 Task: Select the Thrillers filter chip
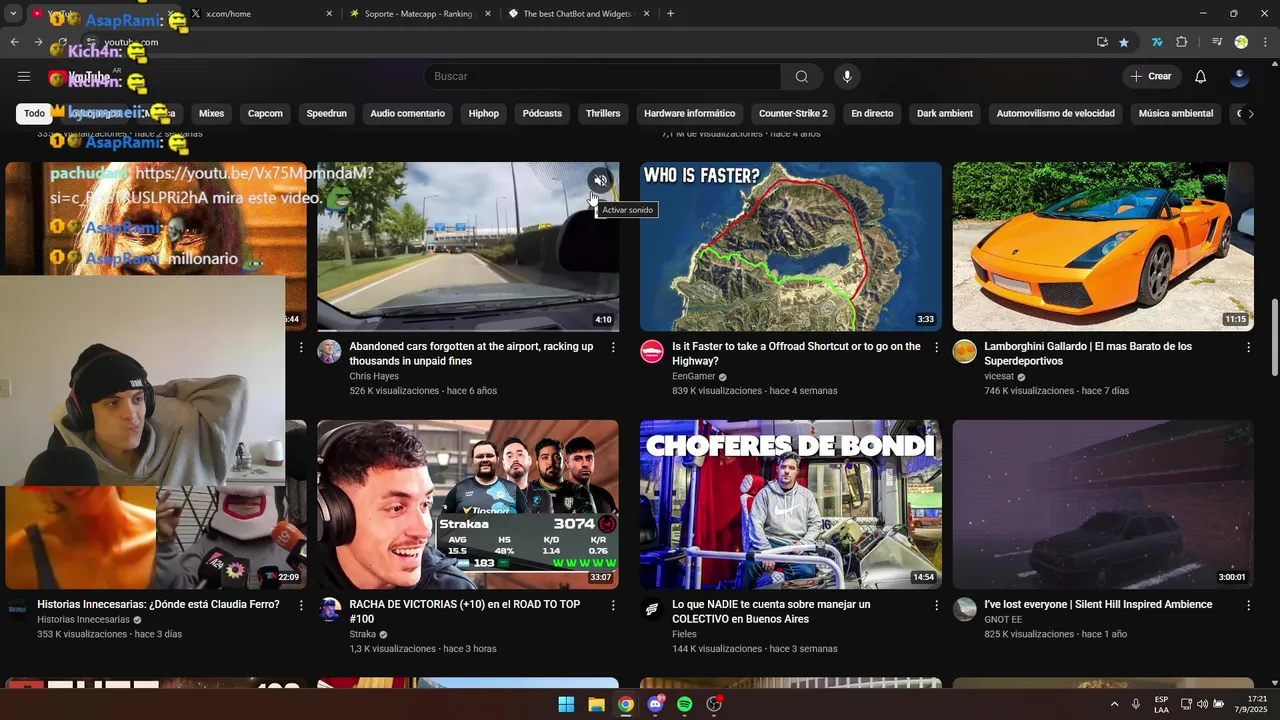[603, 113]
